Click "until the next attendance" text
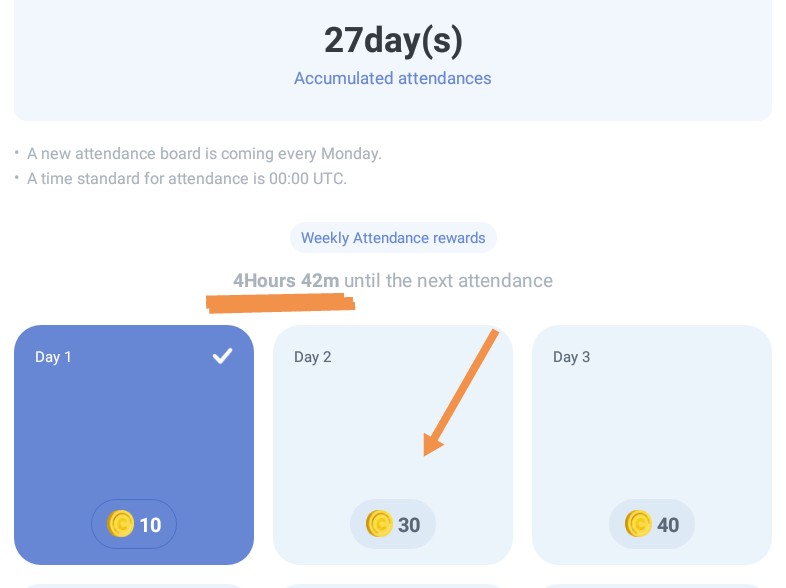786x588 pixels. 448,281
